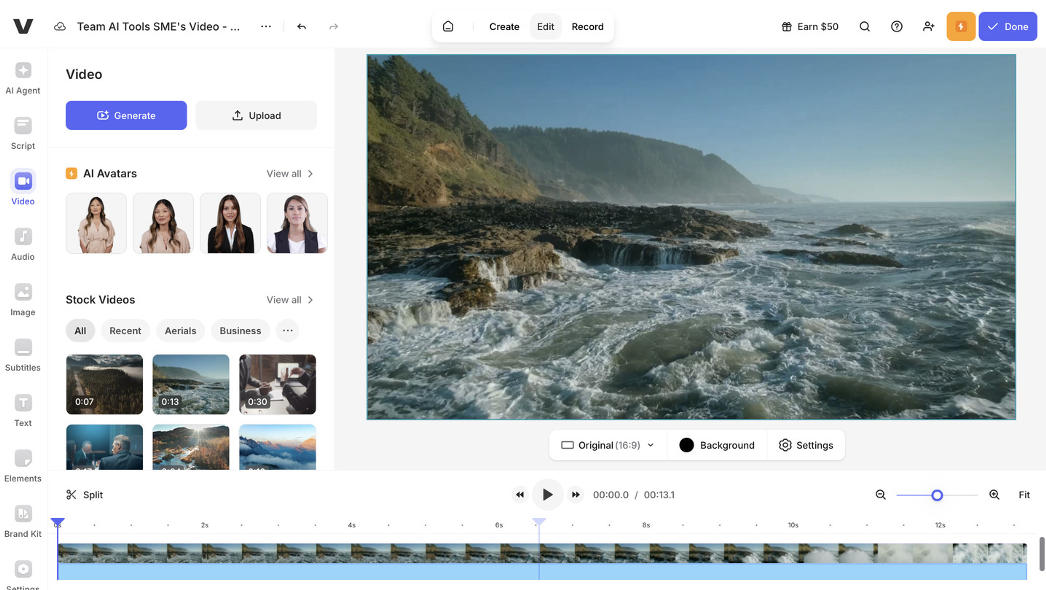
Task: Select the second AI avatar thumbnail
Action: [x=163, y=223]
